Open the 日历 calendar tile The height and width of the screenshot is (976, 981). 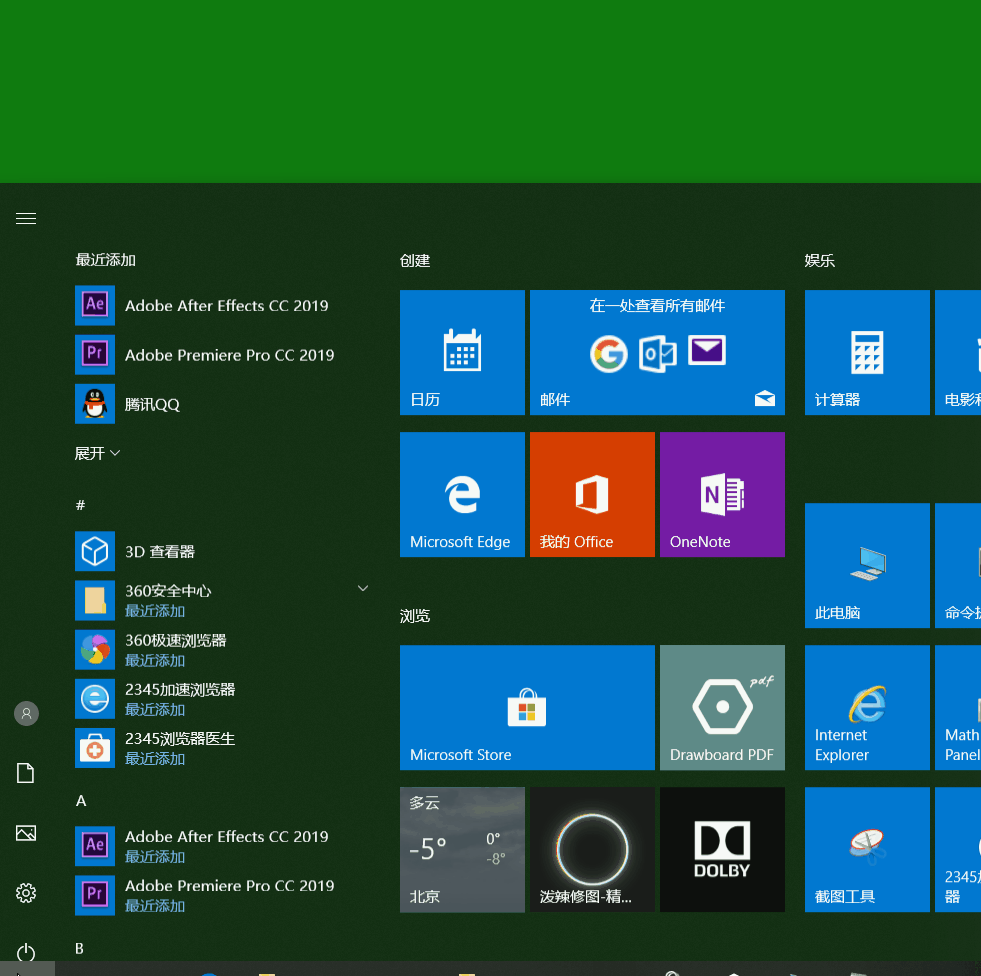point(462,352)
